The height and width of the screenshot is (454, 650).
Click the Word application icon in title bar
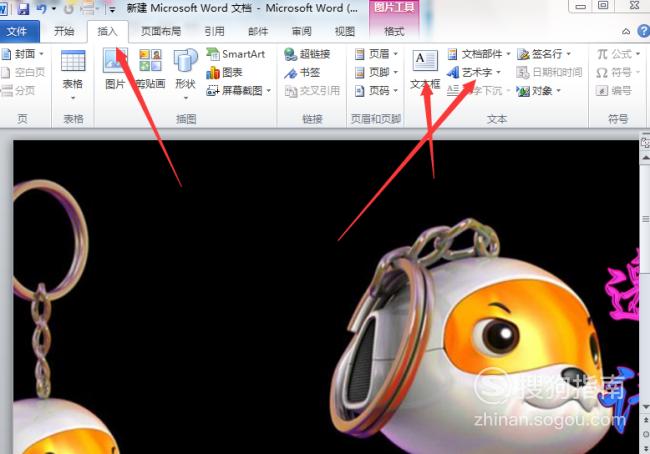[3, 9]
